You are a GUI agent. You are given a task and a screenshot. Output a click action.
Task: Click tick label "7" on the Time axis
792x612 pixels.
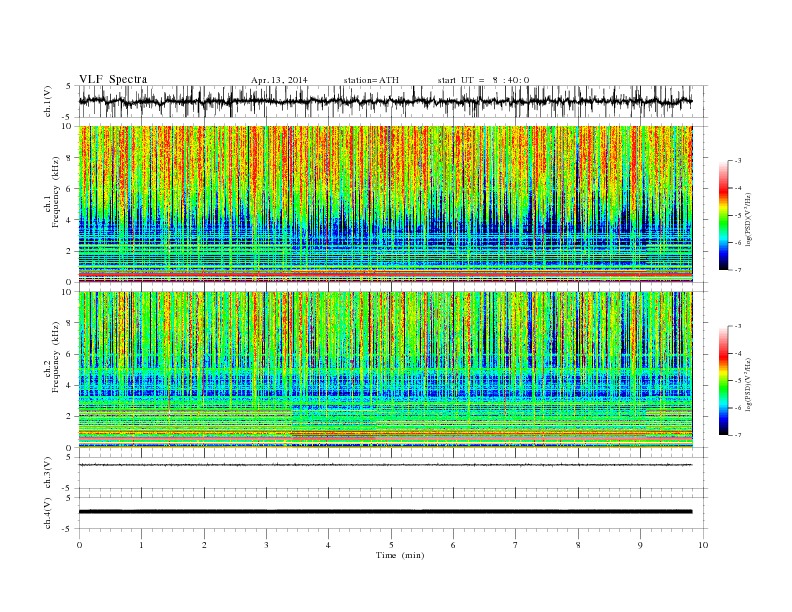(x=516, y=545)
